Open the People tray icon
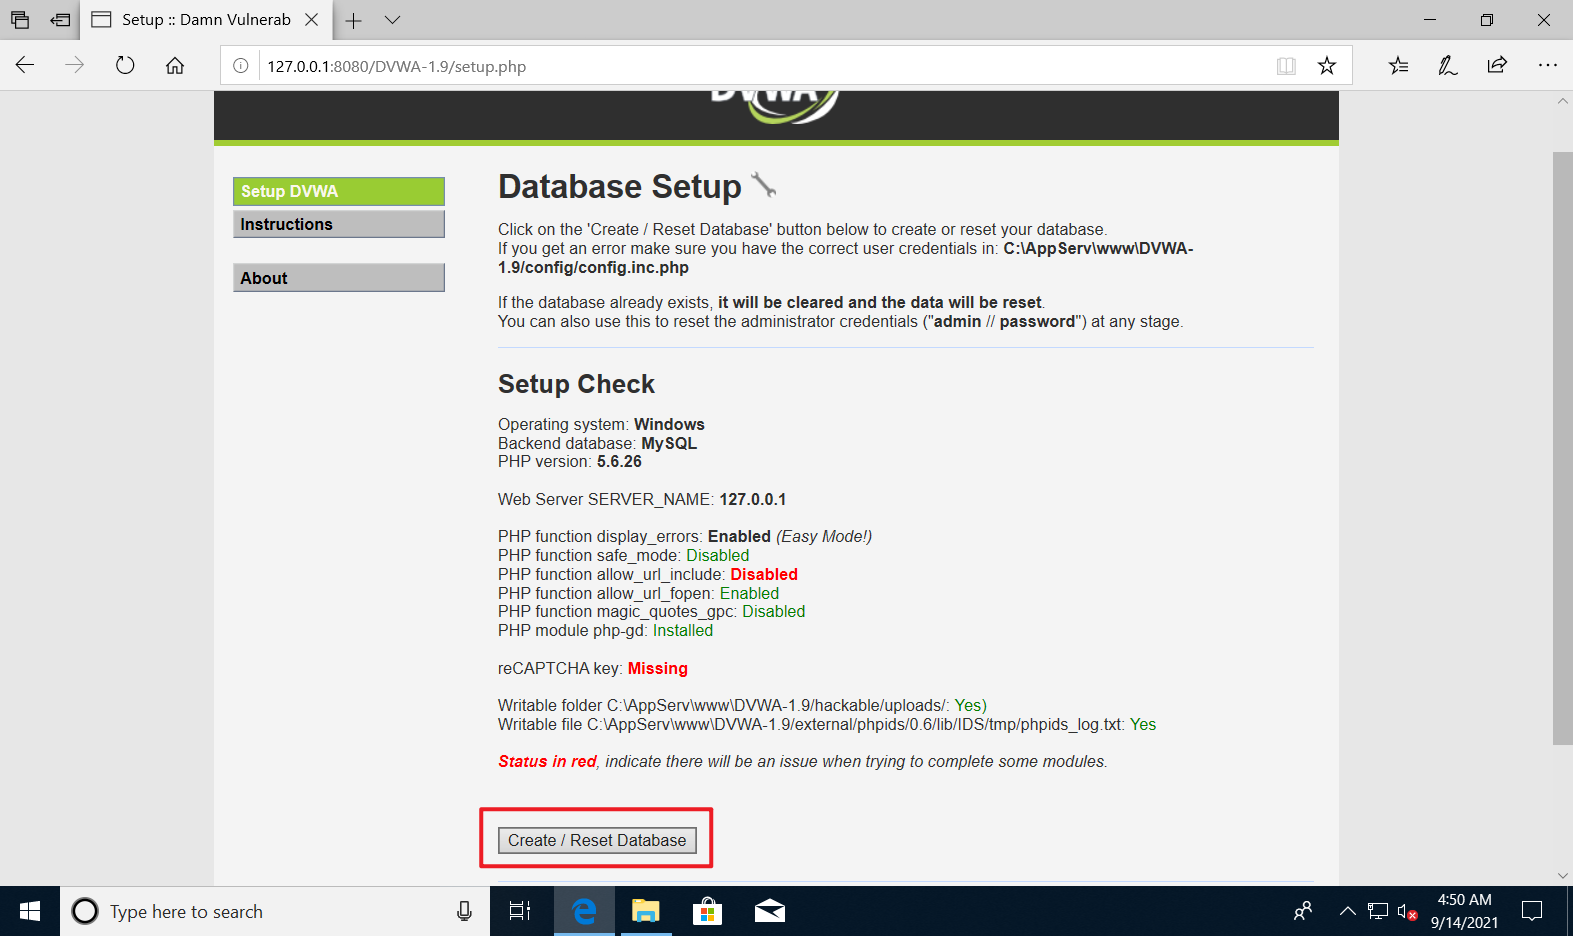 [1303, 911]
